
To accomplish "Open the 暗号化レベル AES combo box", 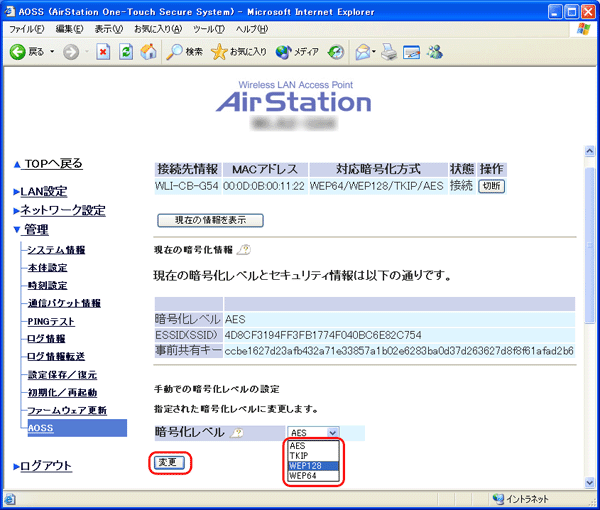I will [313, 433].
